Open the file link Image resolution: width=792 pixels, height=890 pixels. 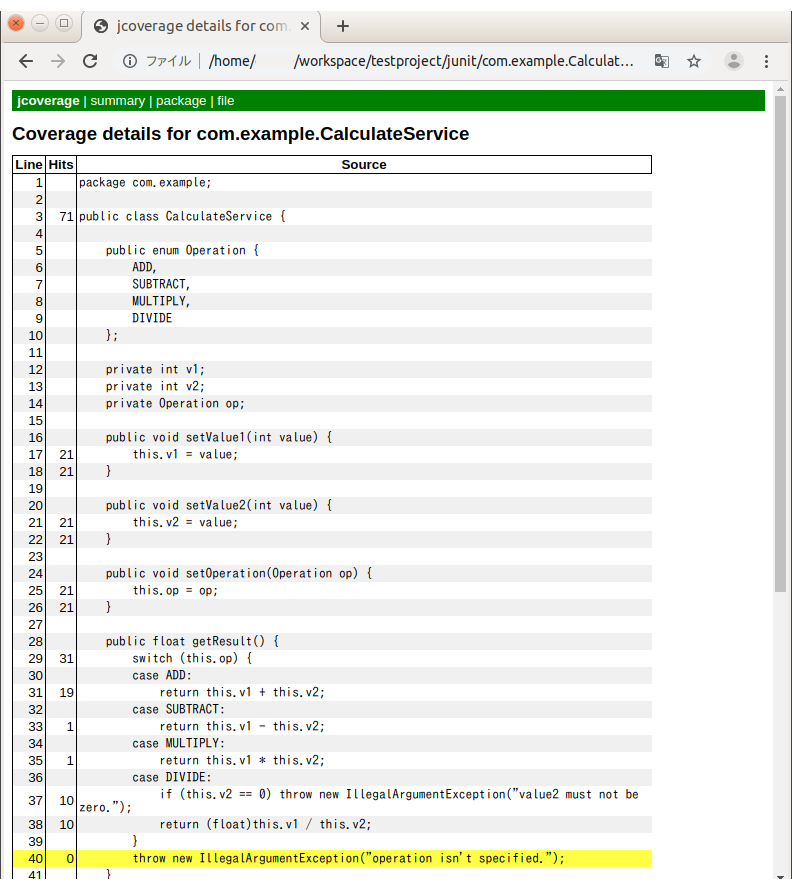(225, 101)
